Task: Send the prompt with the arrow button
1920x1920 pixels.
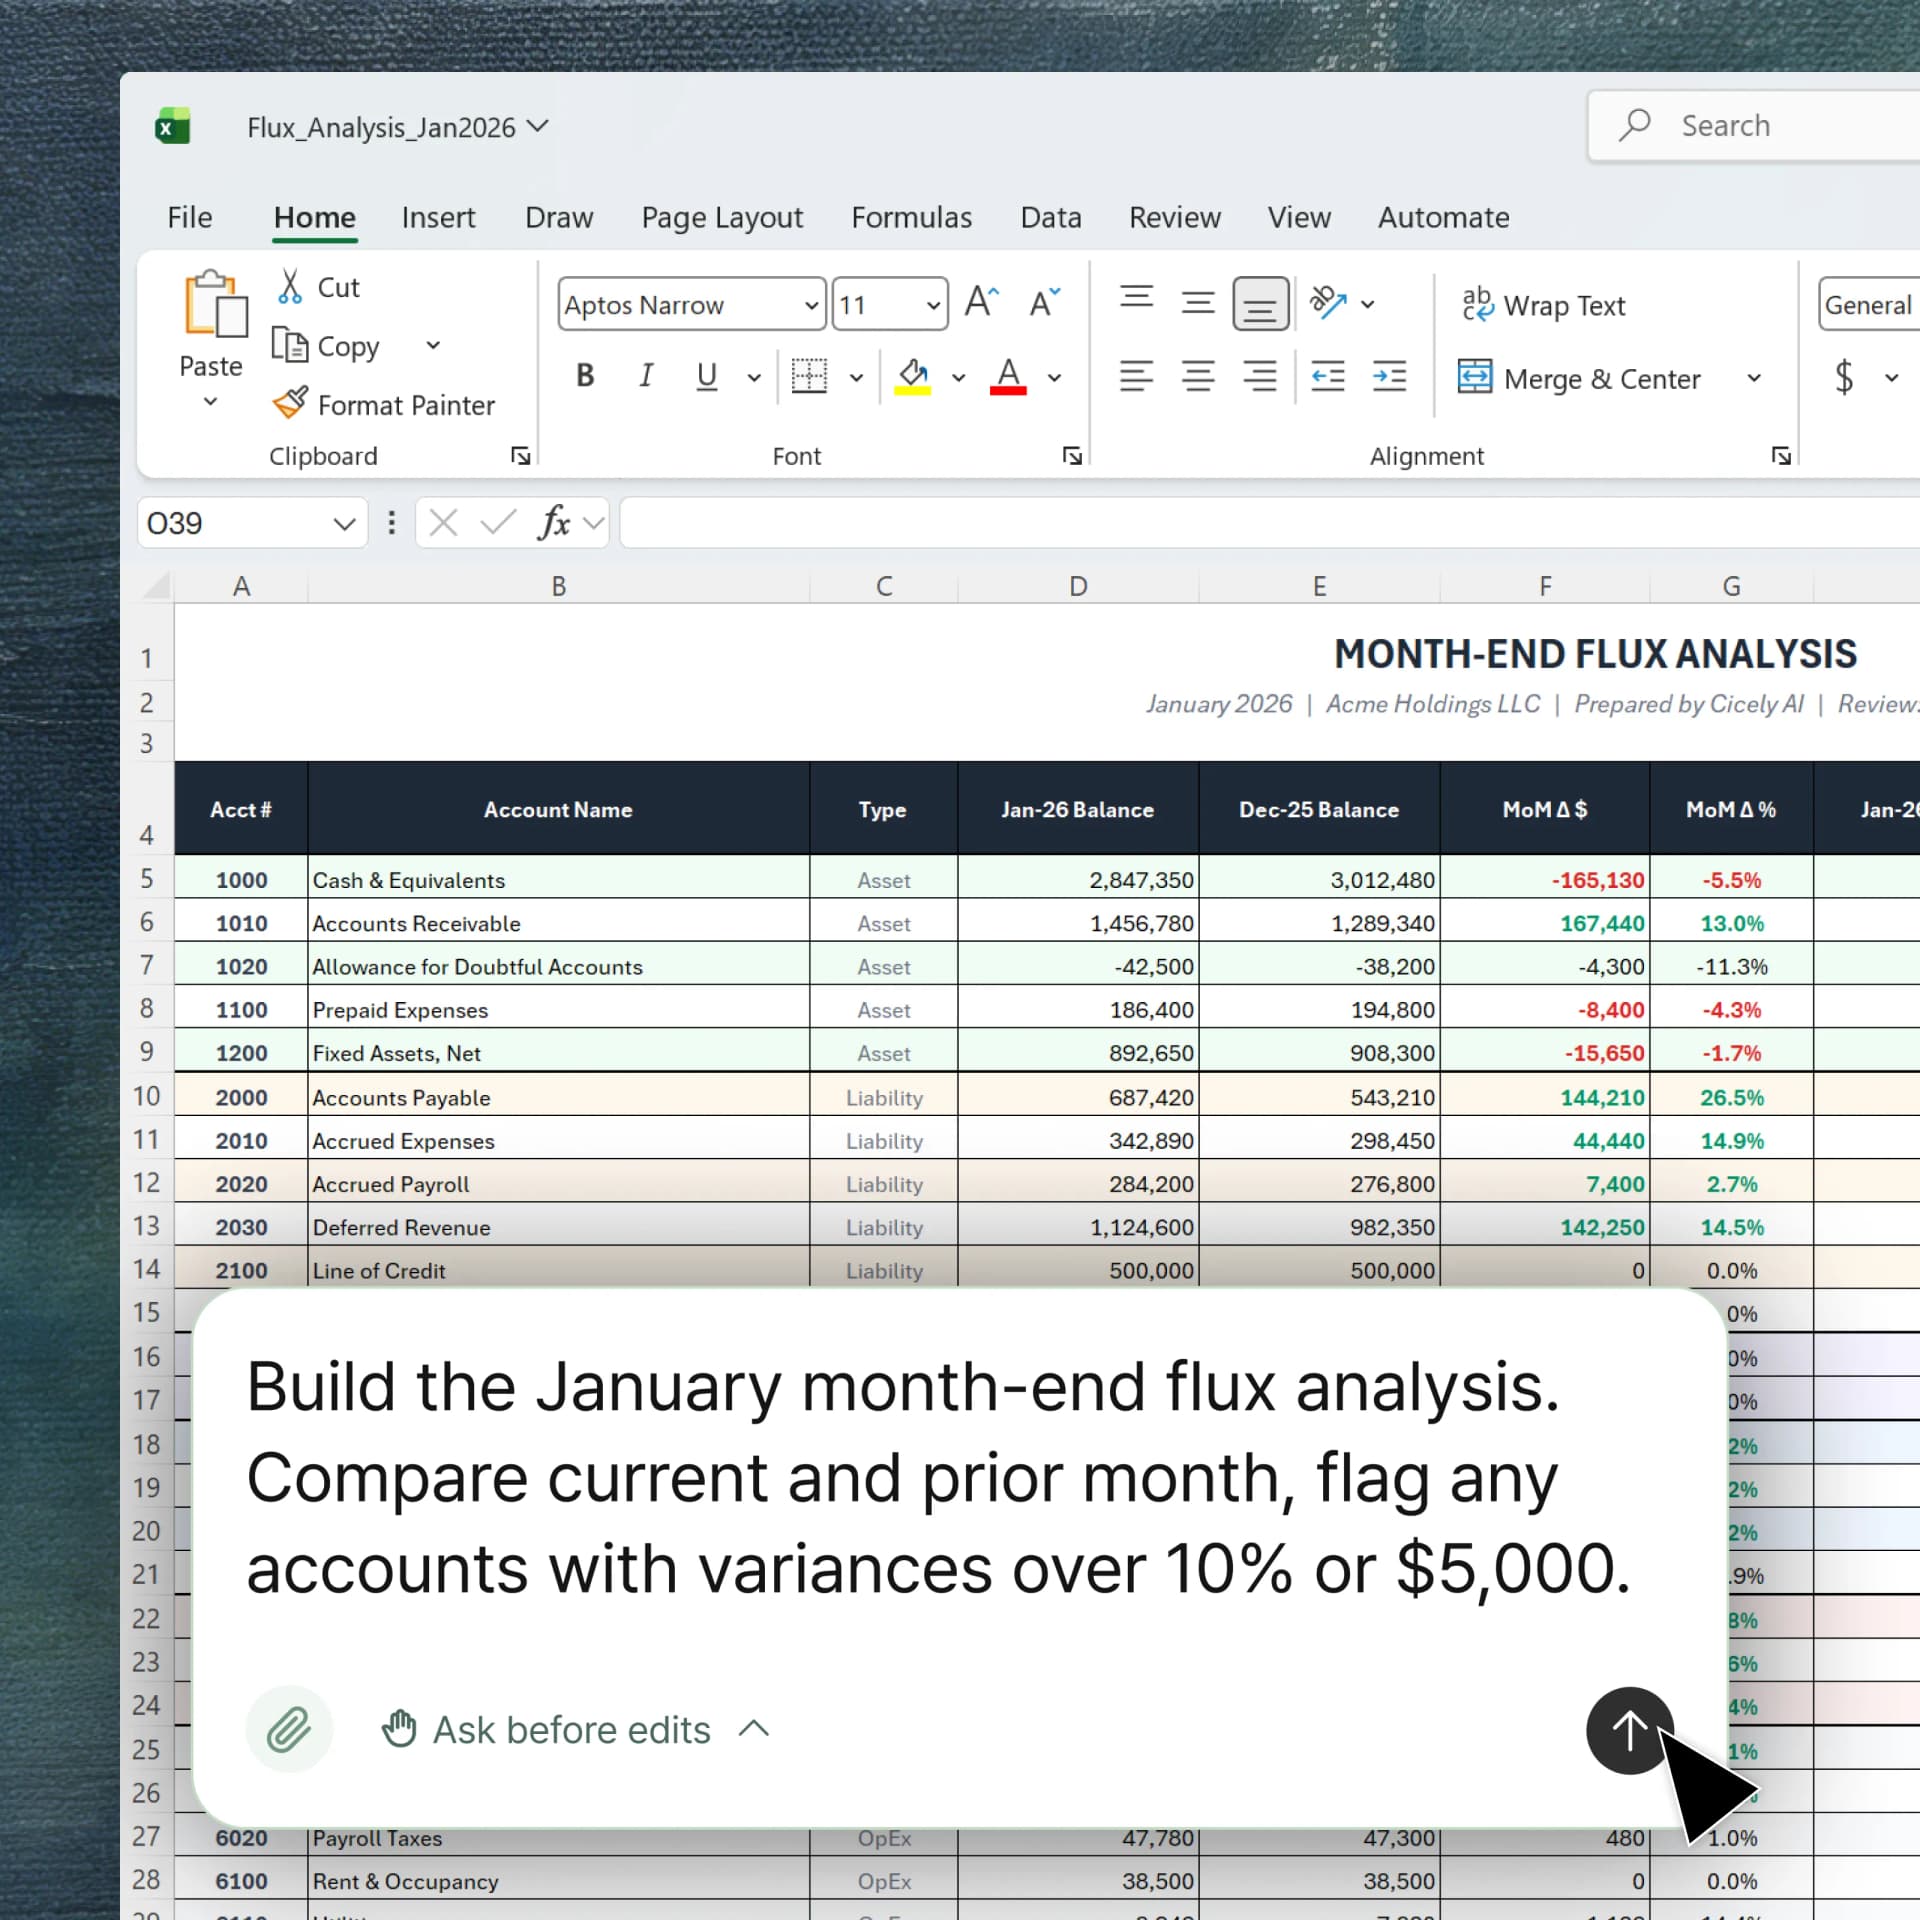Action: point(1628,1731)
